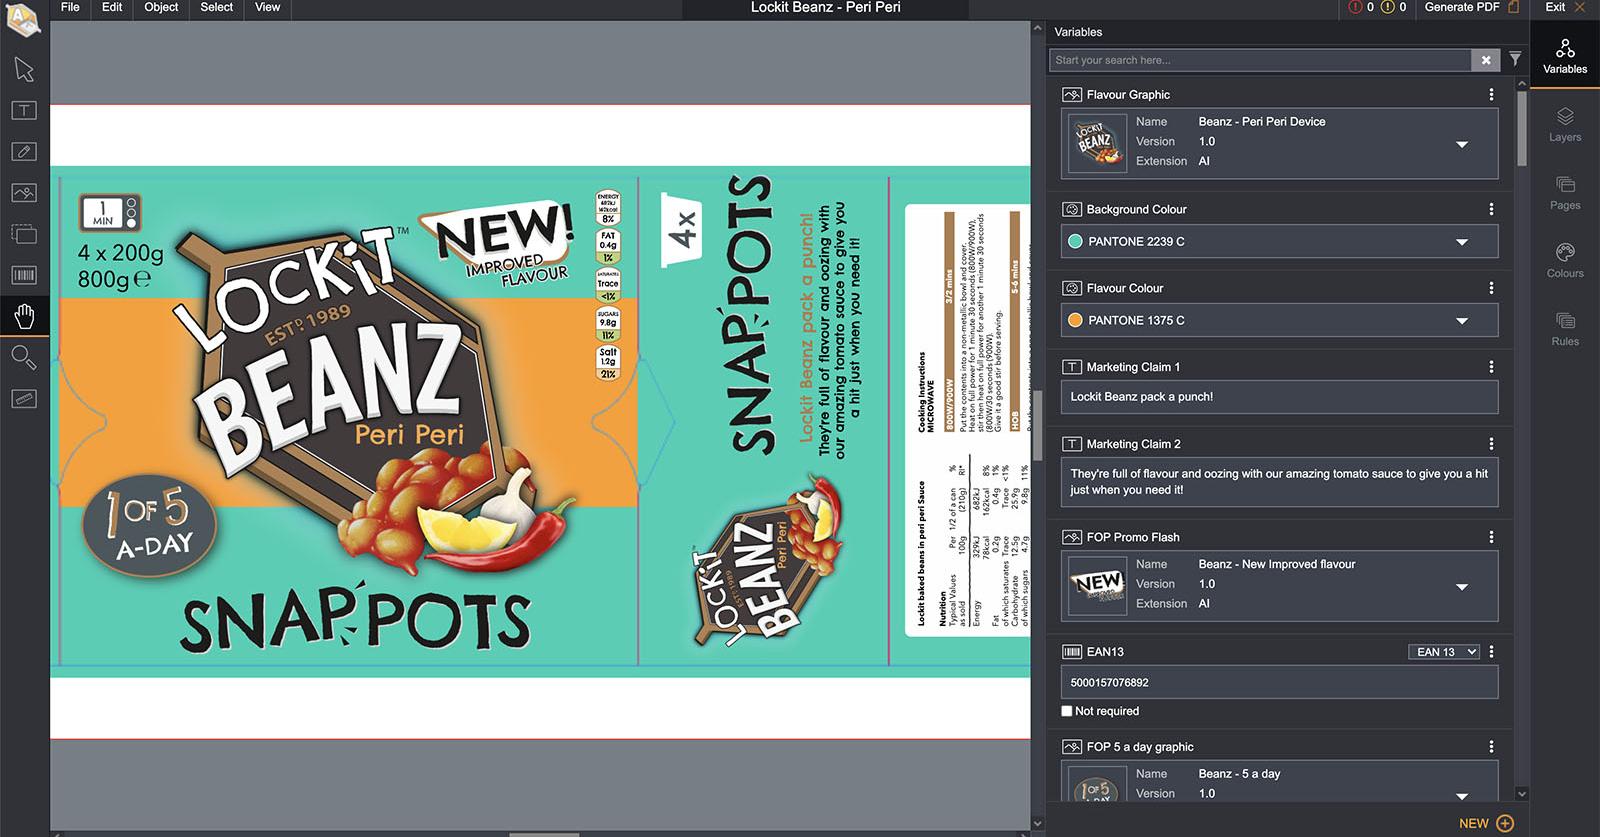Click the Flavour Graphic image variable icon
The width and height of the screenshot is (1600, 837).
1071,95
